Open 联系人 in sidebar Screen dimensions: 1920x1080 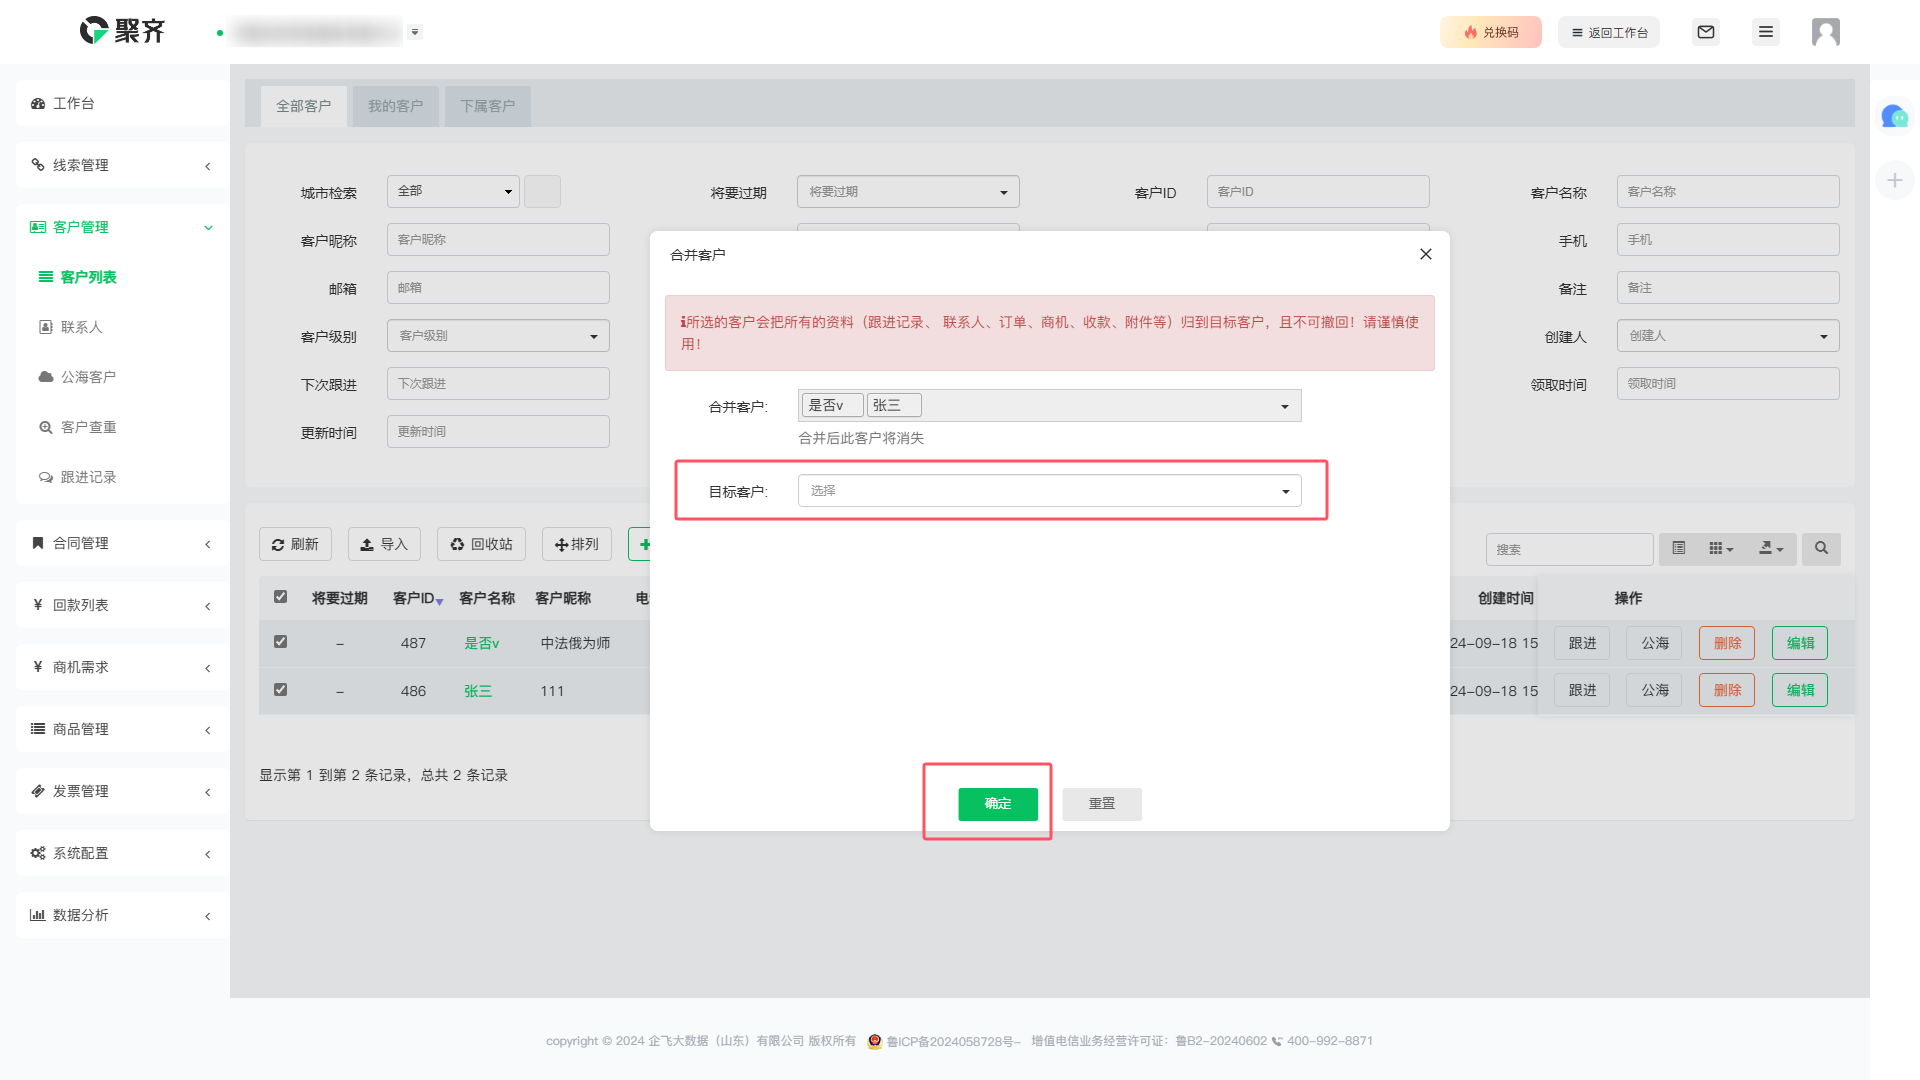click(x=81, y=327)
